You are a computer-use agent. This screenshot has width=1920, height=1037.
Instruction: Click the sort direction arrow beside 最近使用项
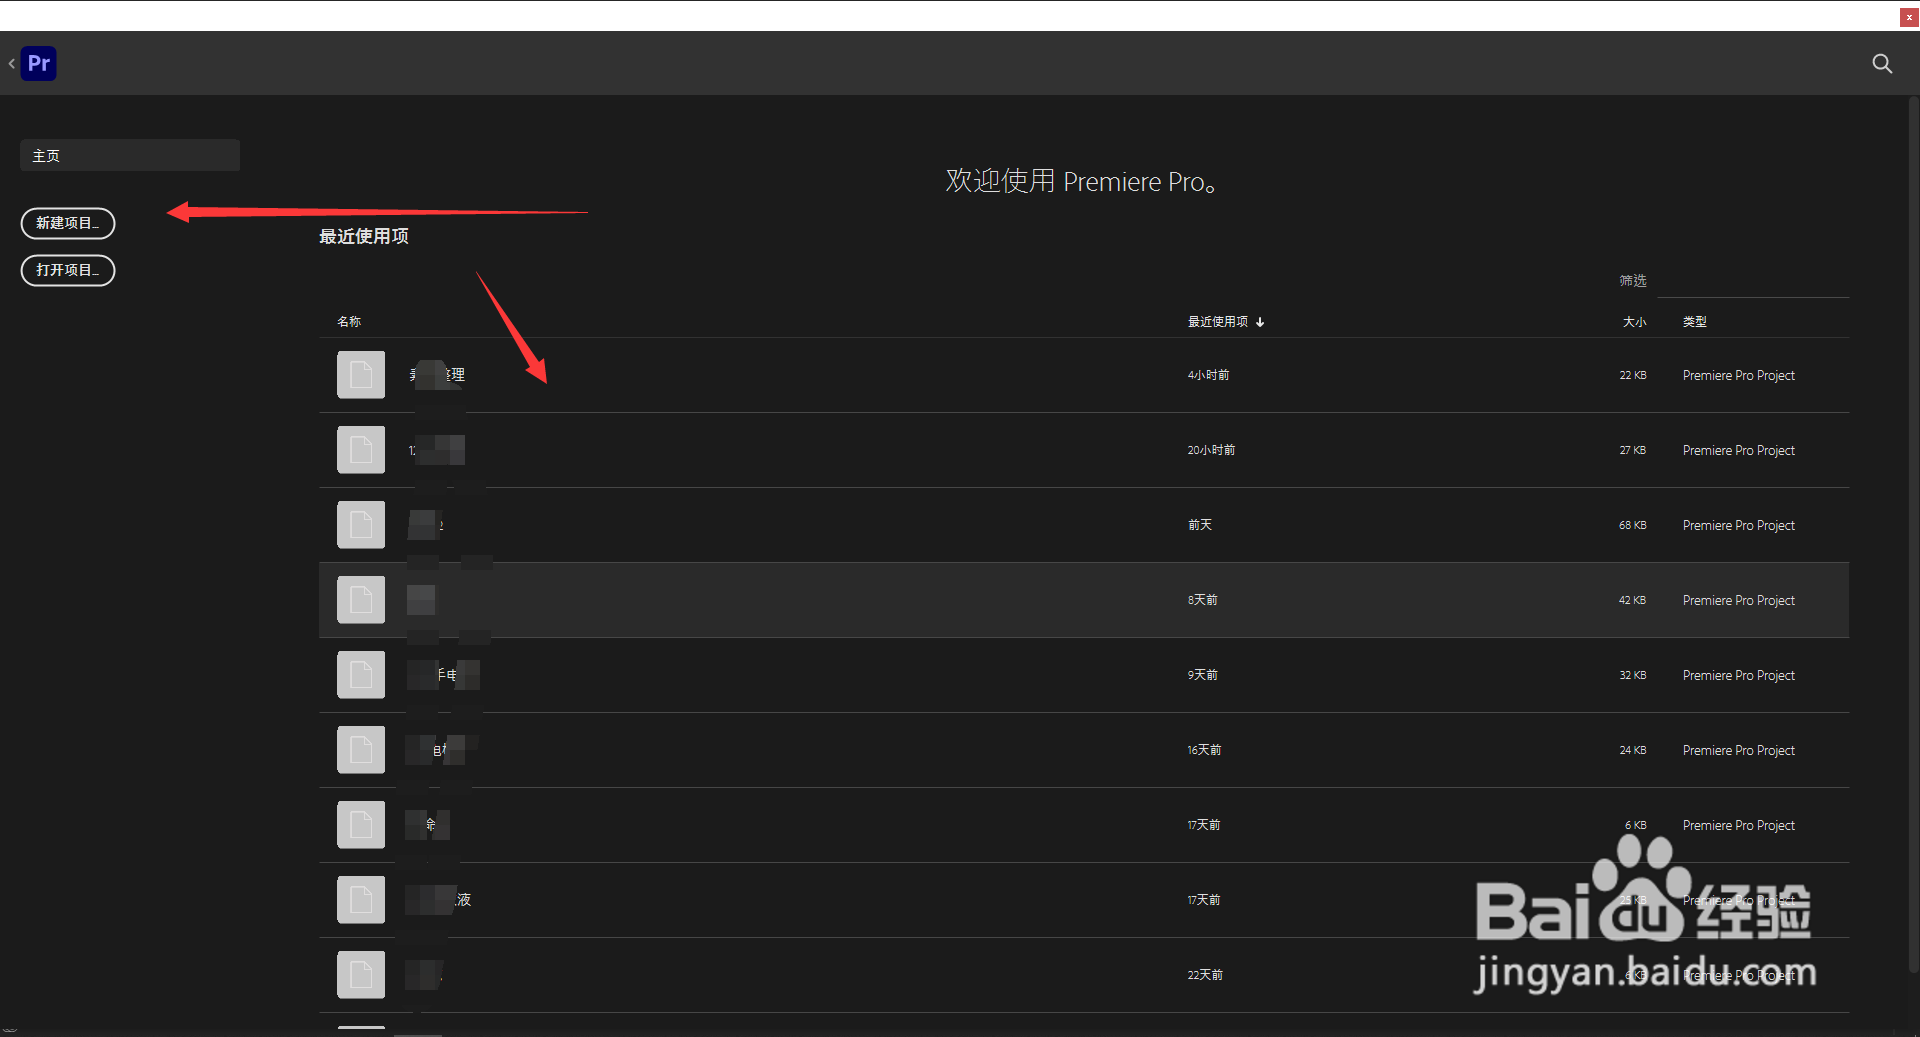pyautogui.click(x=1260, y=322)
